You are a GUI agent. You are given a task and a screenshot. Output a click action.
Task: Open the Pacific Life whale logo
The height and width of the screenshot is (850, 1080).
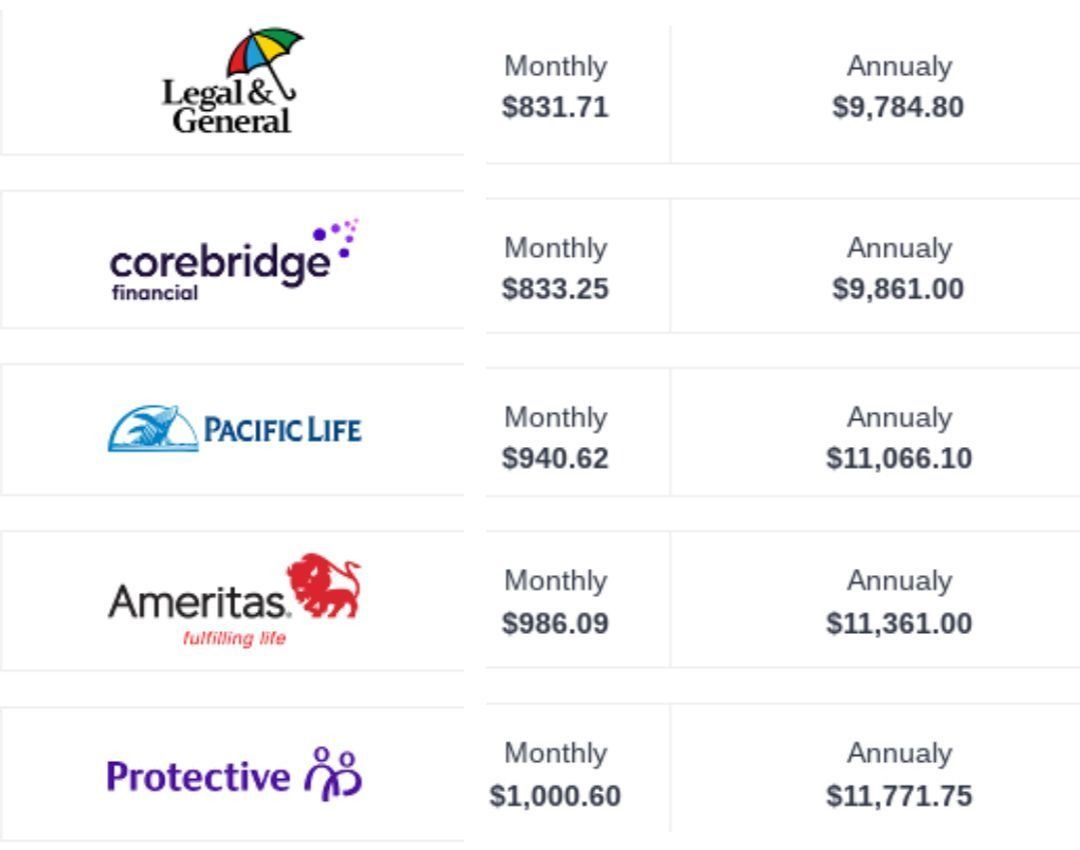153,428
